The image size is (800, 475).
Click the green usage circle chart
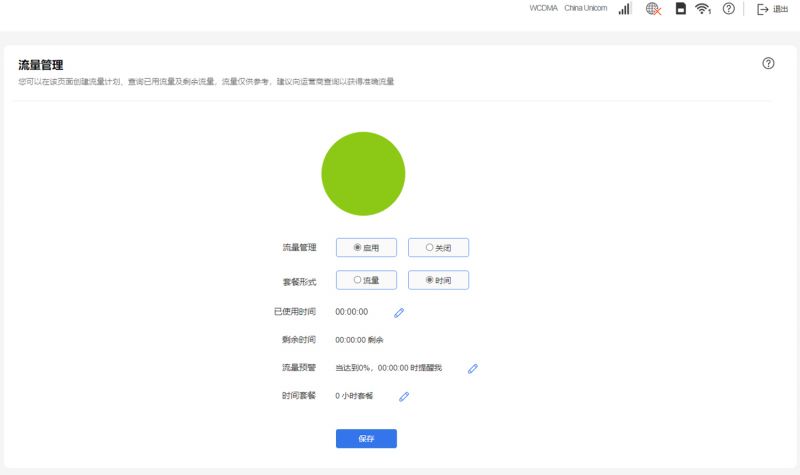point(363,174)
